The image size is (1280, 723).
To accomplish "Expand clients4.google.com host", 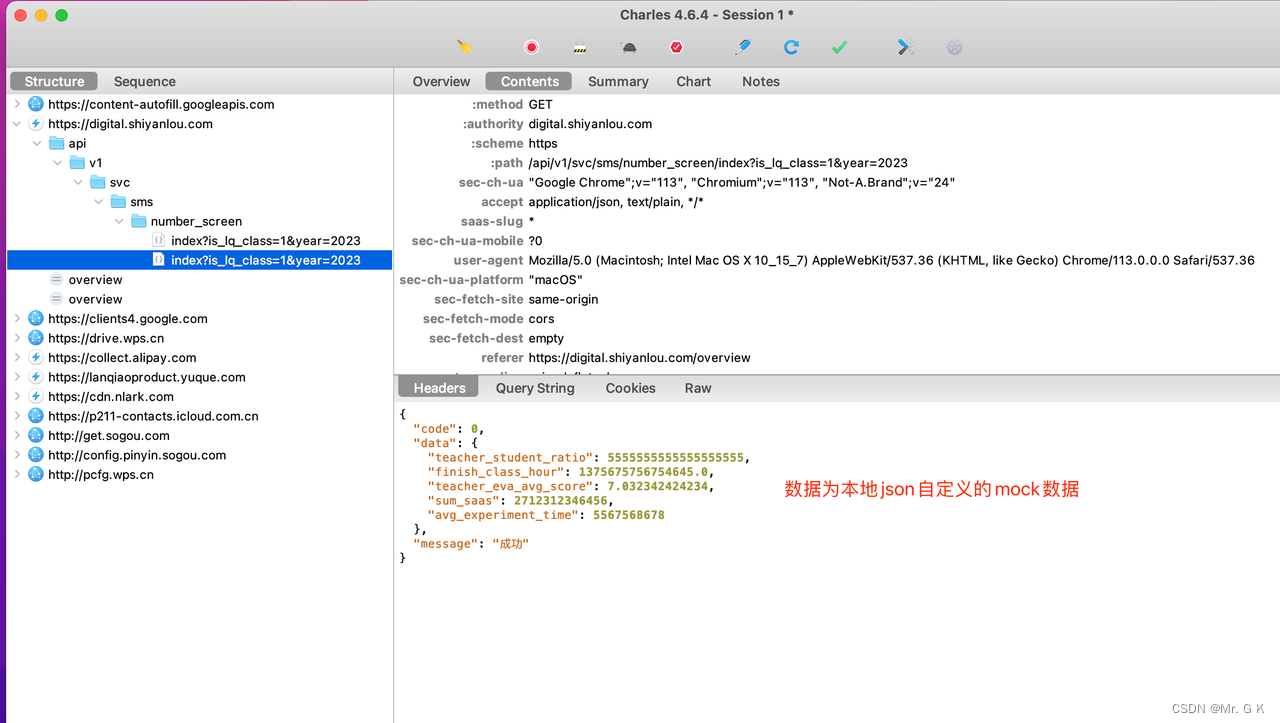I will tap(17, 319).
